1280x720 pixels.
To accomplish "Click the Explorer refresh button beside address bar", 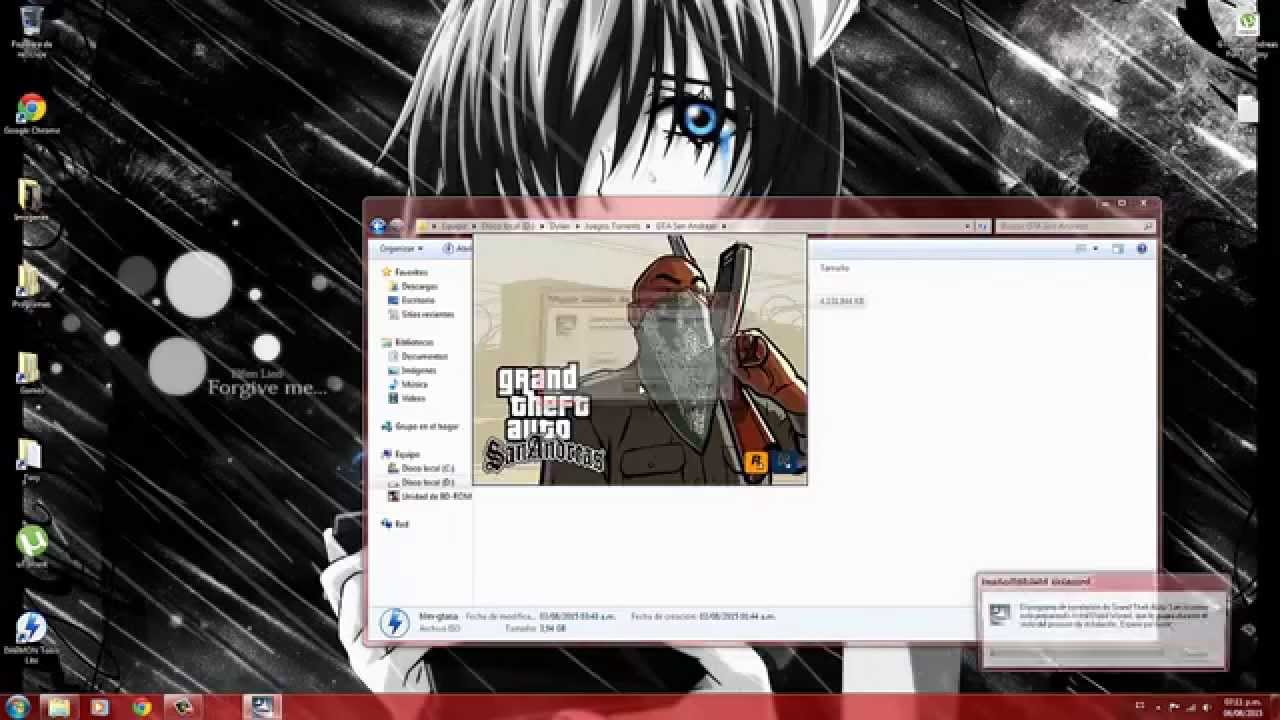I will click(982, 226).
